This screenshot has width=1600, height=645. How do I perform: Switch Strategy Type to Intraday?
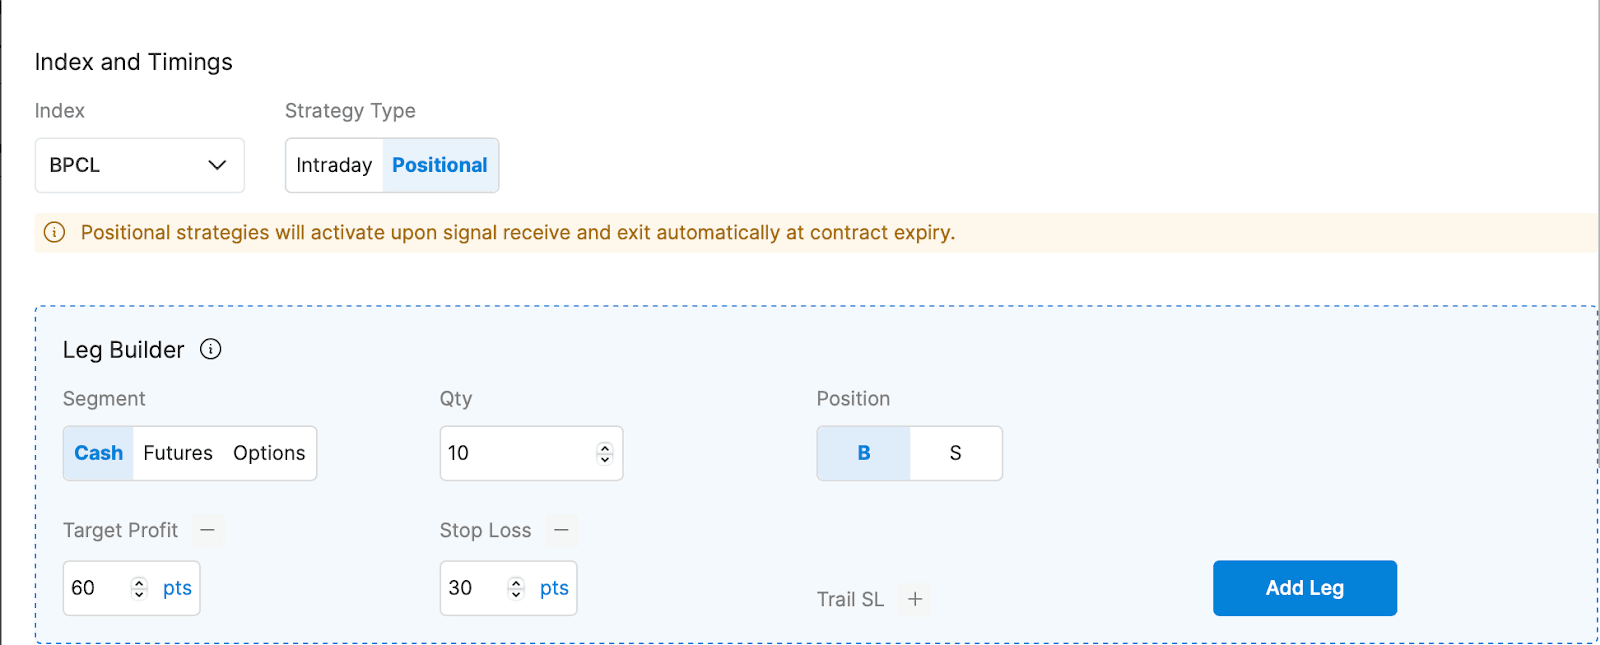click(333, 165)
